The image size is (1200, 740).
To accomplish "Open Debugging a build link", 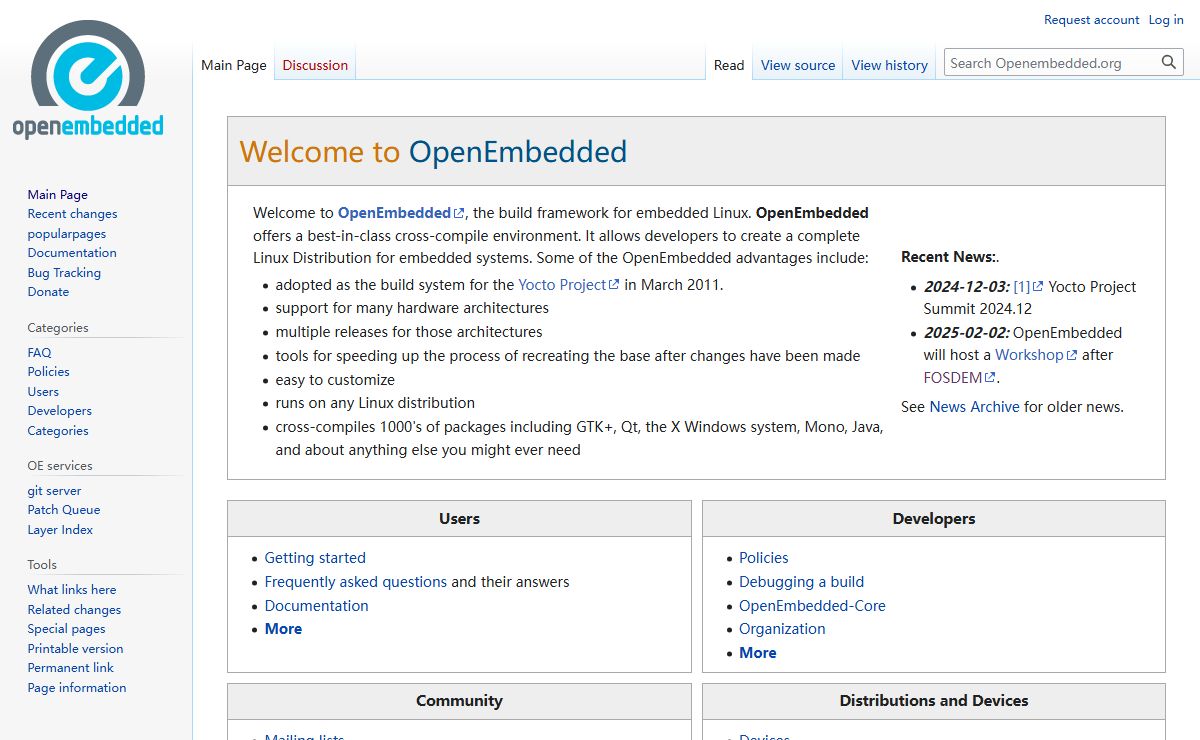I will 801,582.
